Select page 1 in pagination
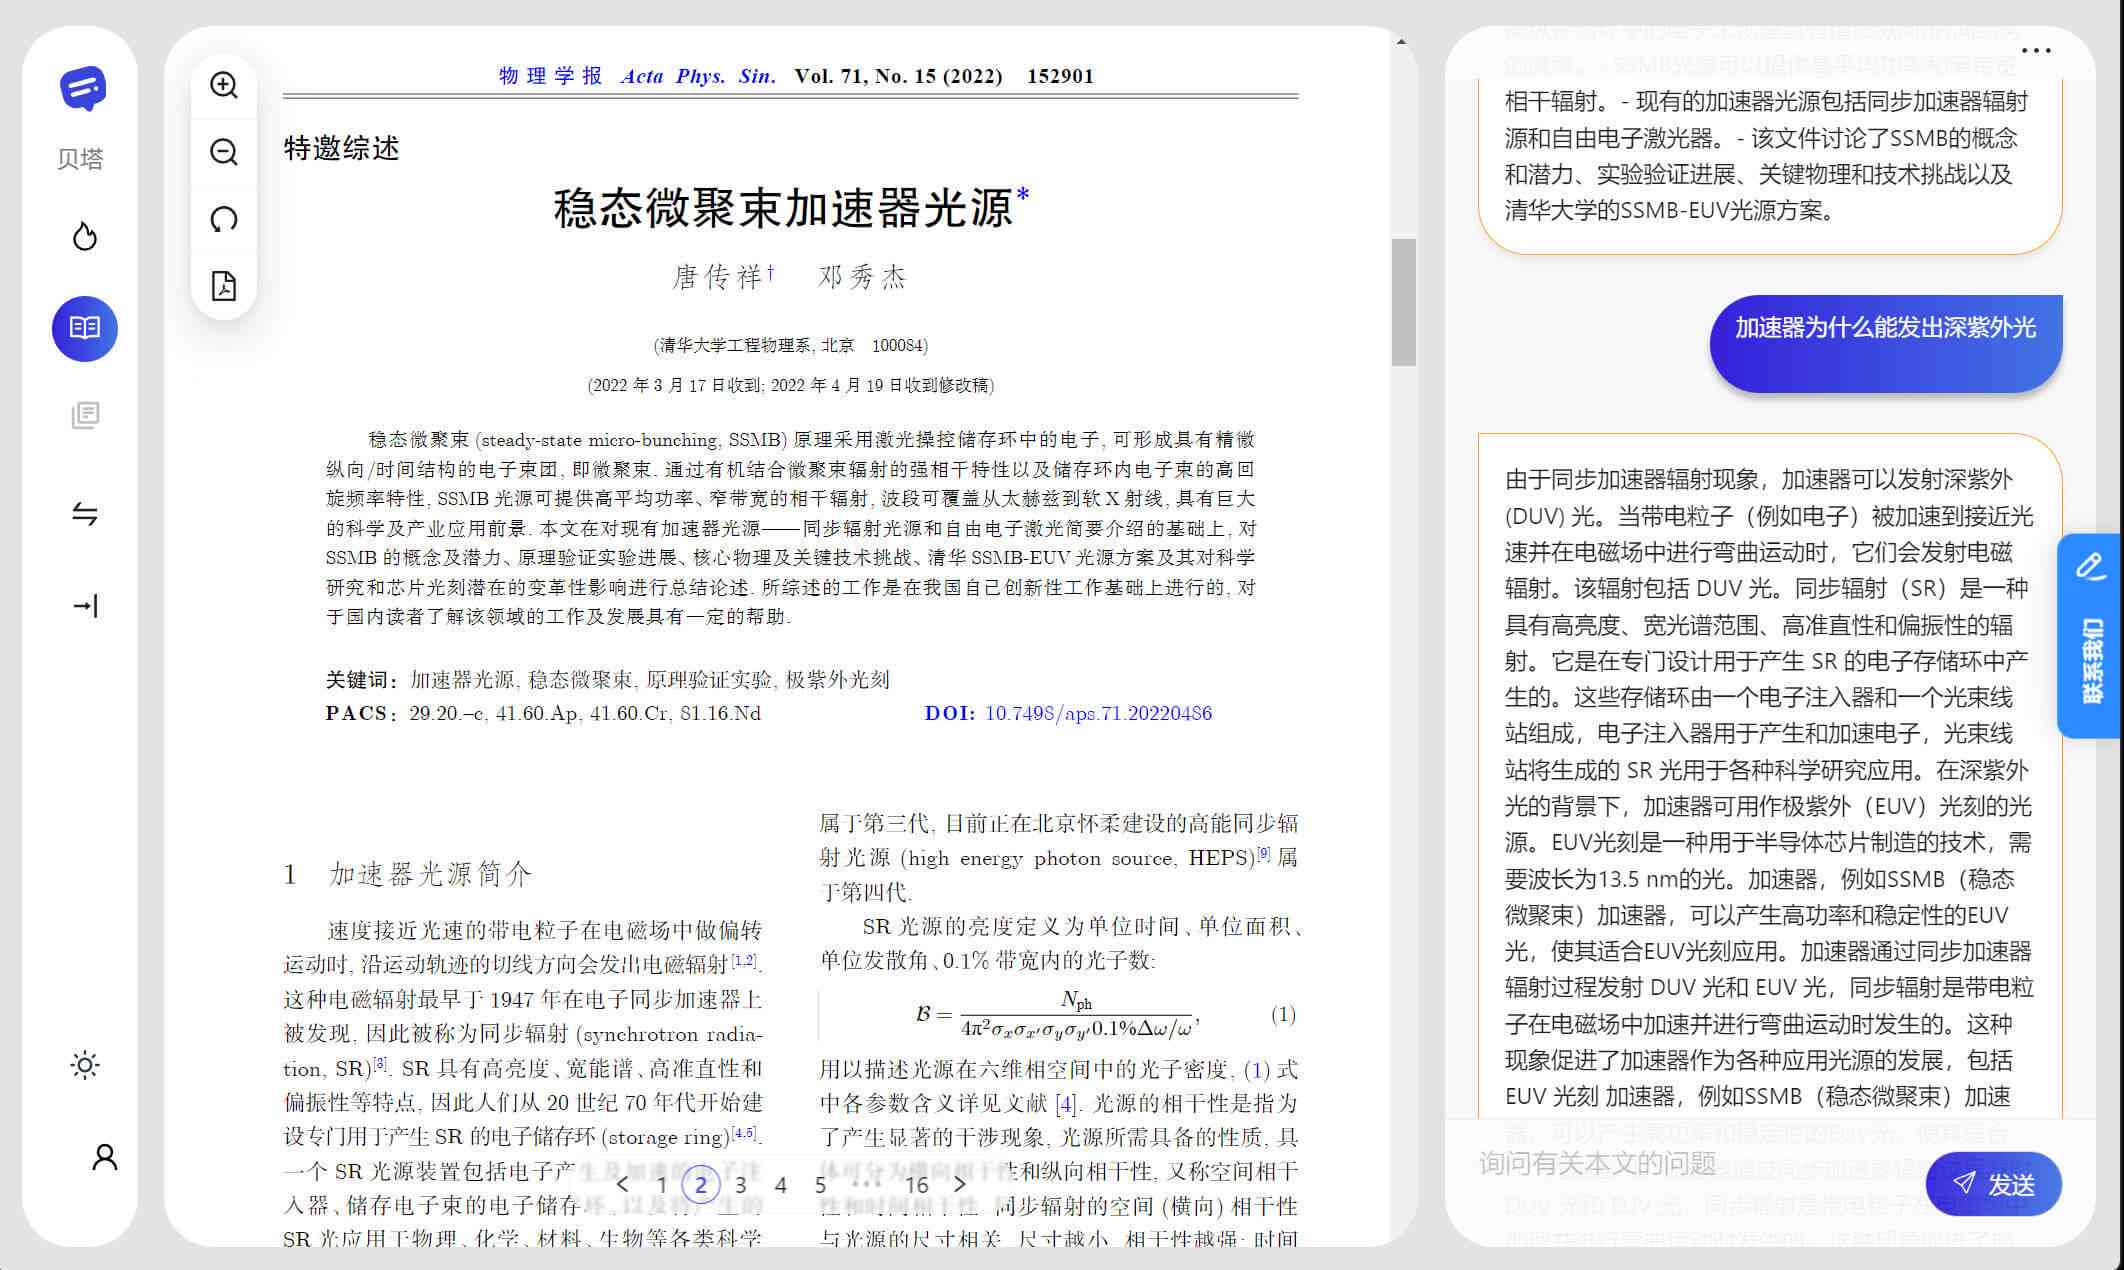The height and width of the screenshot is (1270, 2124). [x=661, y=1185]
